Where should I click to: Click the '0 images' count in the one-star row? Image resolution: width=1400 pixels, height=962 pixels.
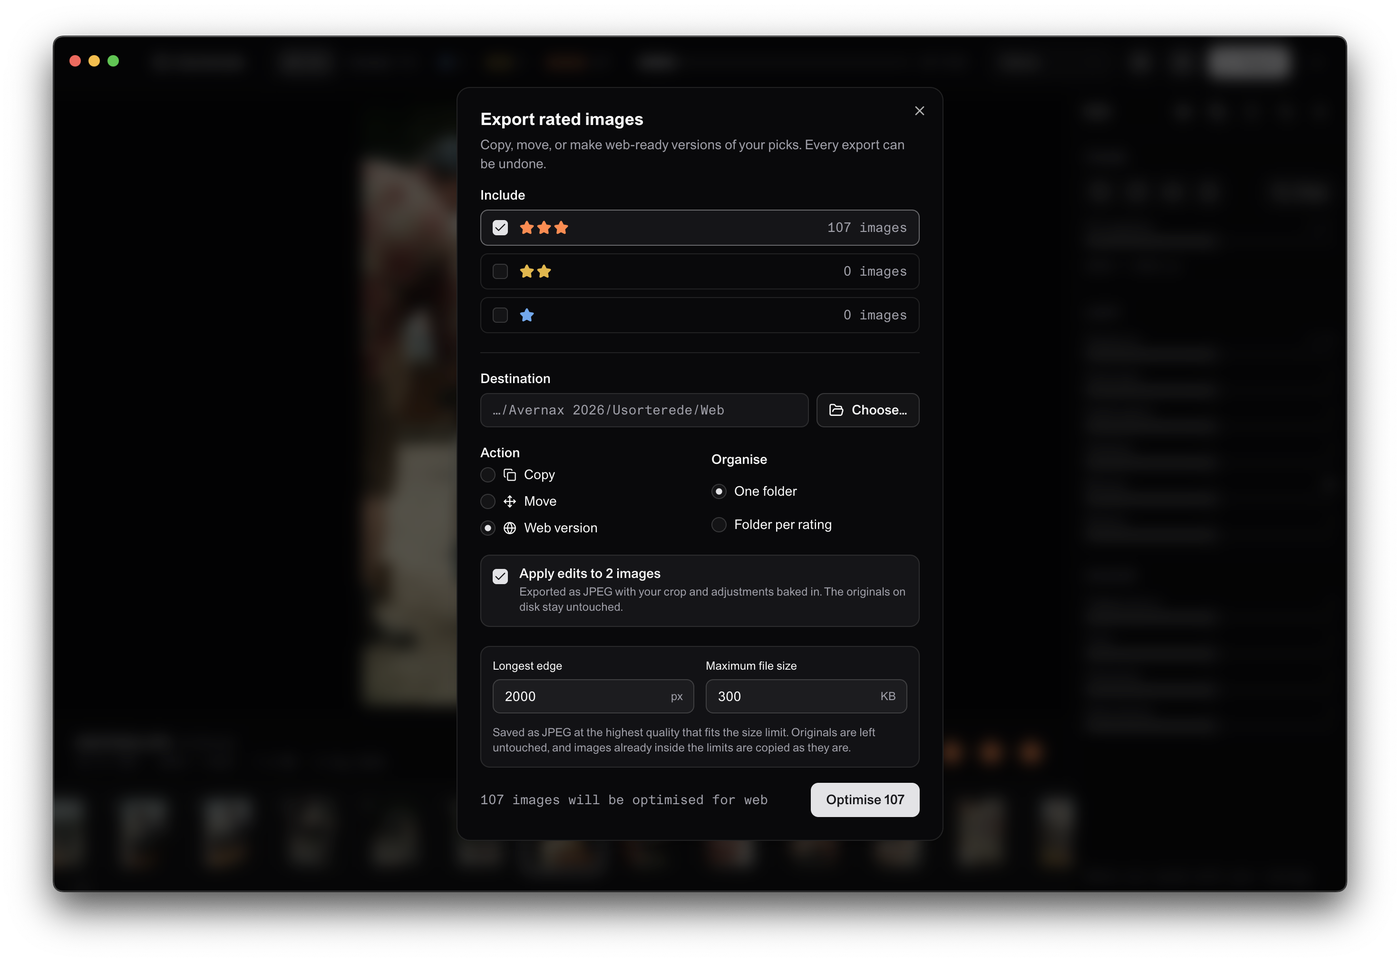[x=875, y=315]
